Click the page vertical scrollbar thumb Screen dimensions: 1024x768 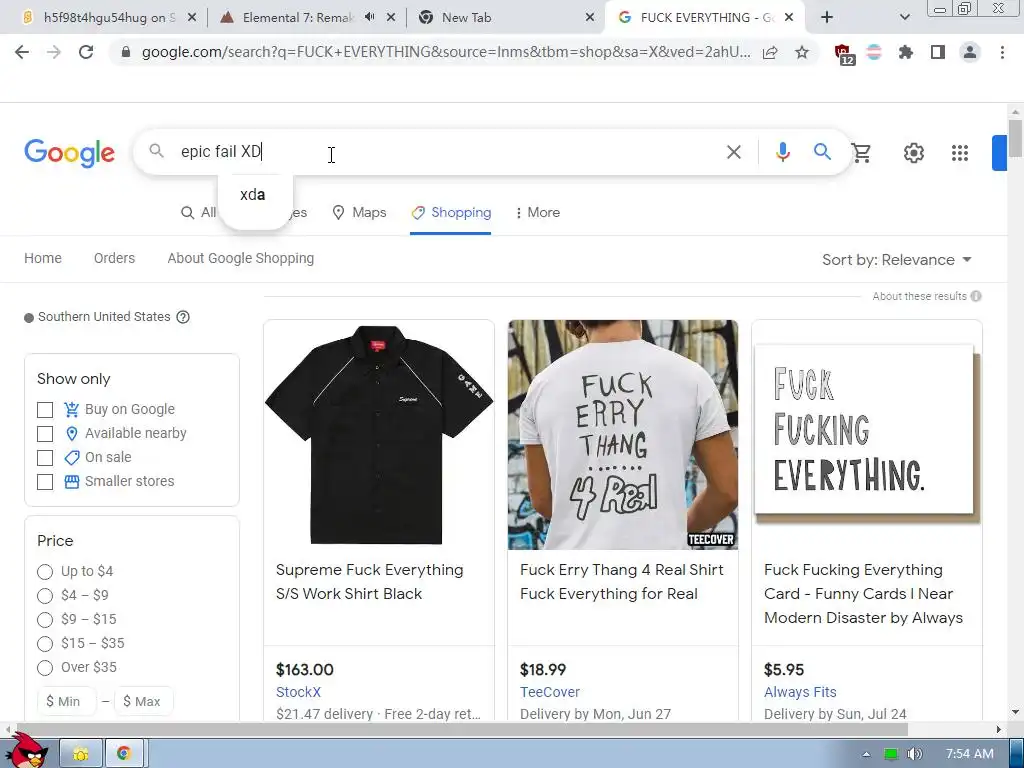pos(1015,138)
